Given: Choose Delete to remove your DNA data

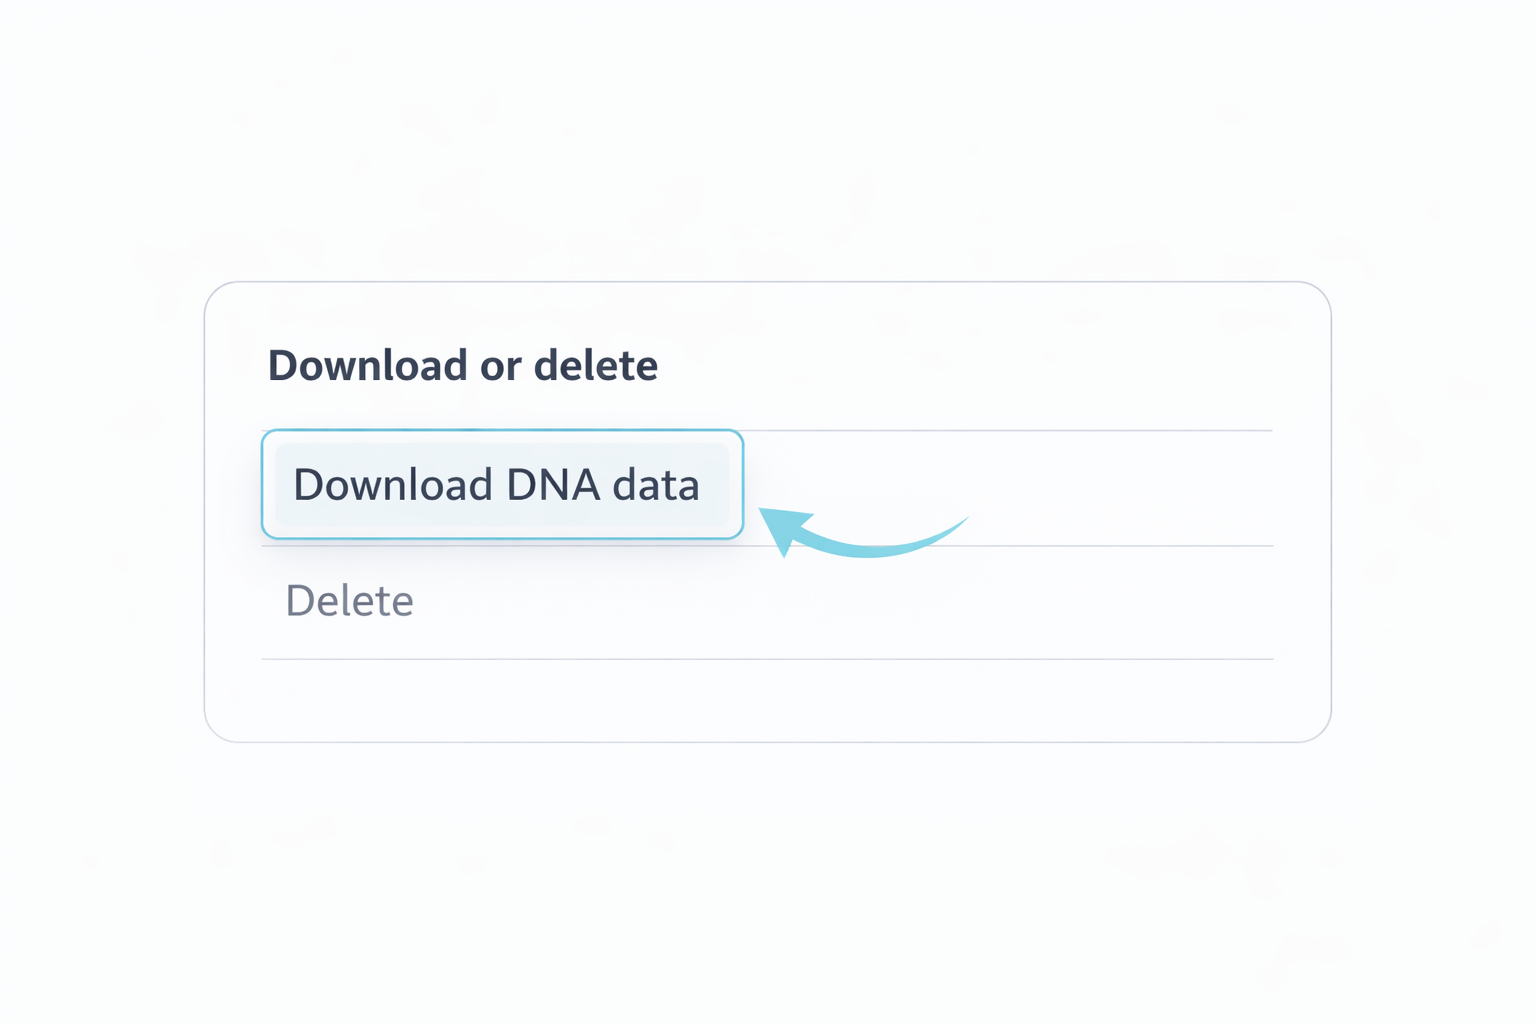Looking at the screenshot, I should click(x=348, y=601).
